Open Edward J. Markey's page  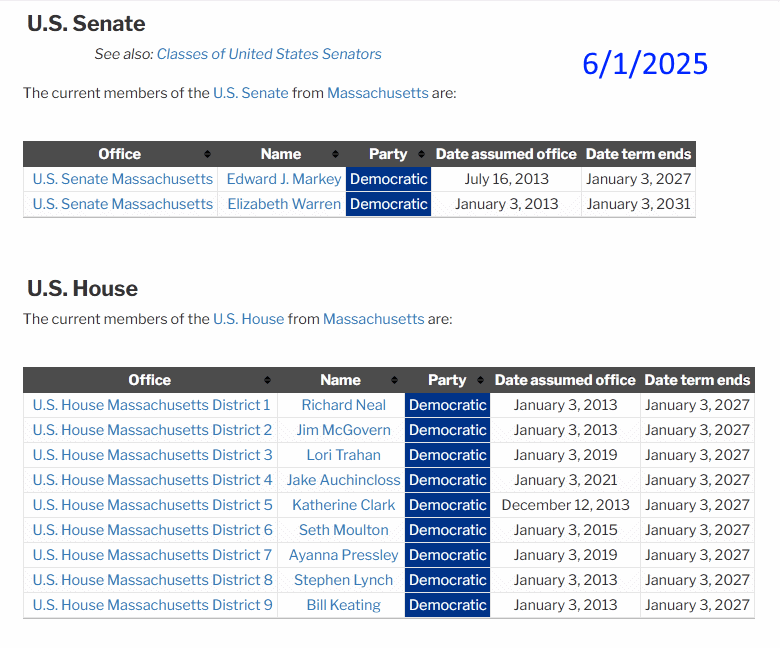pyautogui.click(x=284, y=179)
